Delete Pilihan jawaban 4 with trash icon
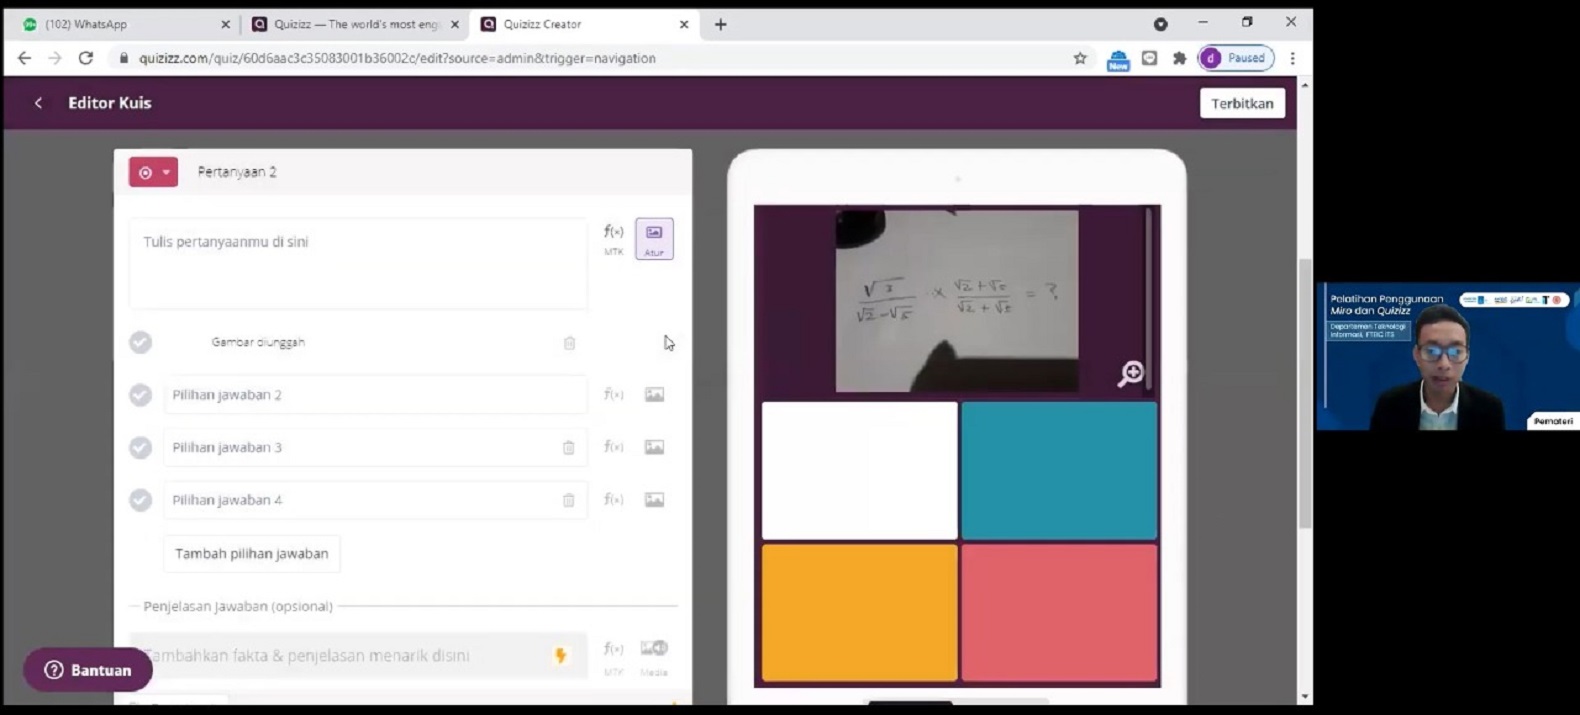 click(x=568, y=500)
